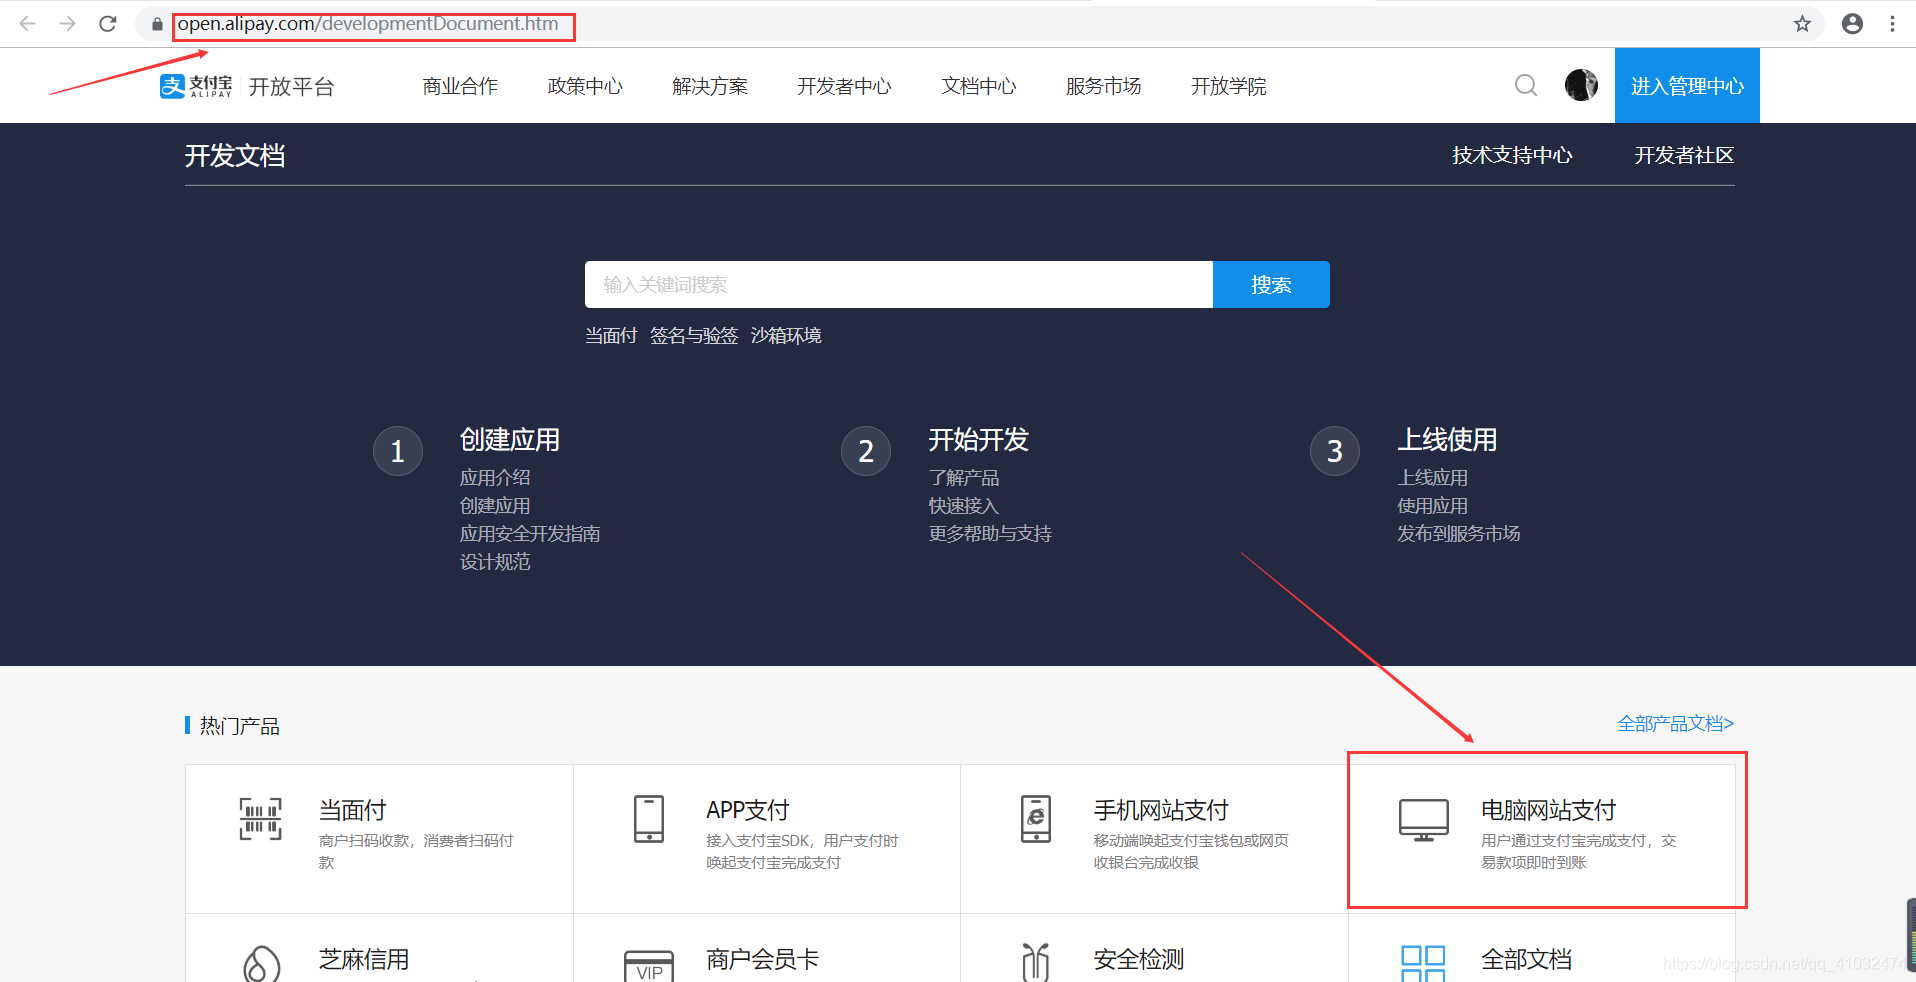Open the 创建应用 sub-link in step 1

point(495,506)
